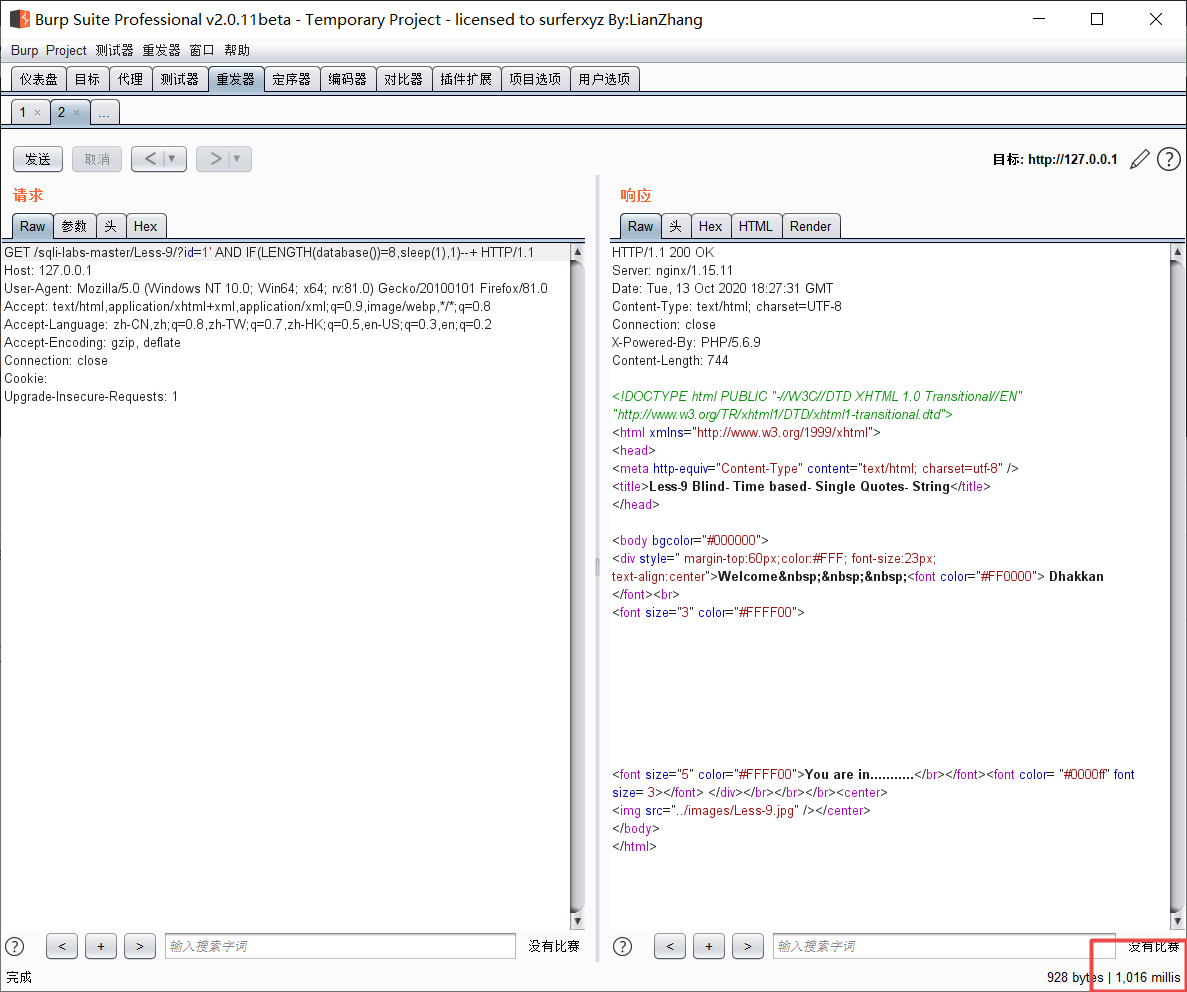The width and height of the screenshot is (1187, 992).
Task: Click the X-Powered-By: PHP/5.6.9 header
Action: [686, 342]
